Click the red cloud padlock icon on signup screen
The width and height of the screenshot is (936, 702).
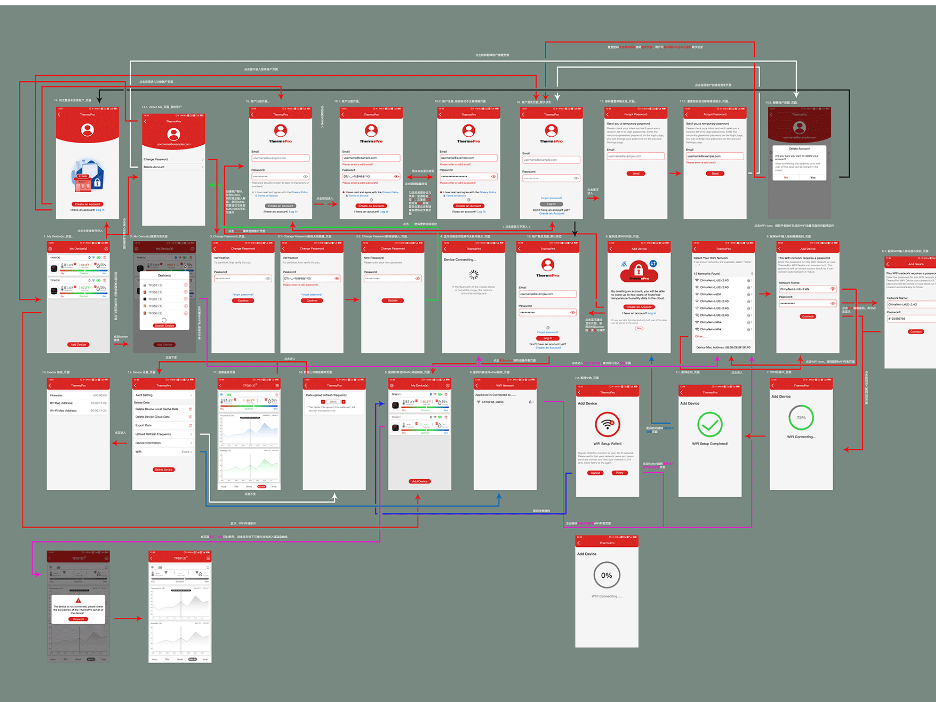coord(638,271)
